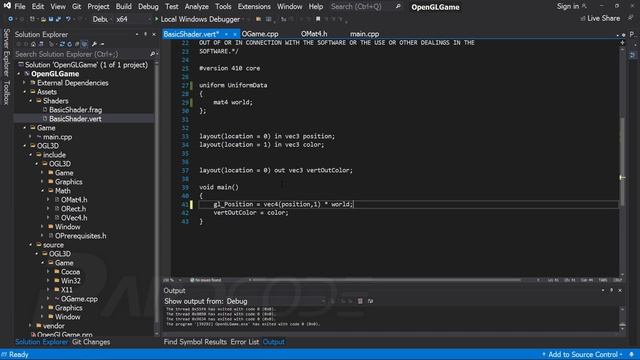Click the Open File toolbar icon
This screenshot has width=640, height=360.
point(43,19)
